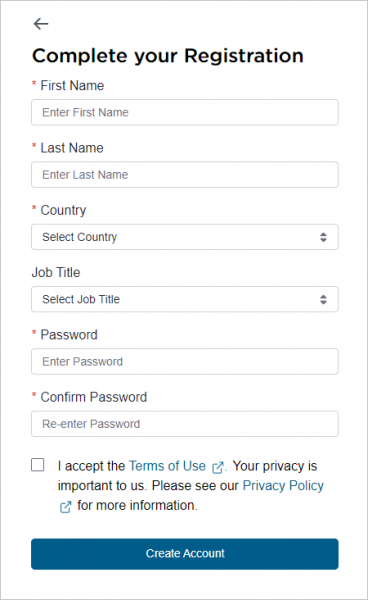Click the Create Account button
Image resolution: width=368 pixels, height=600 pixels.
tap(185, 554)
